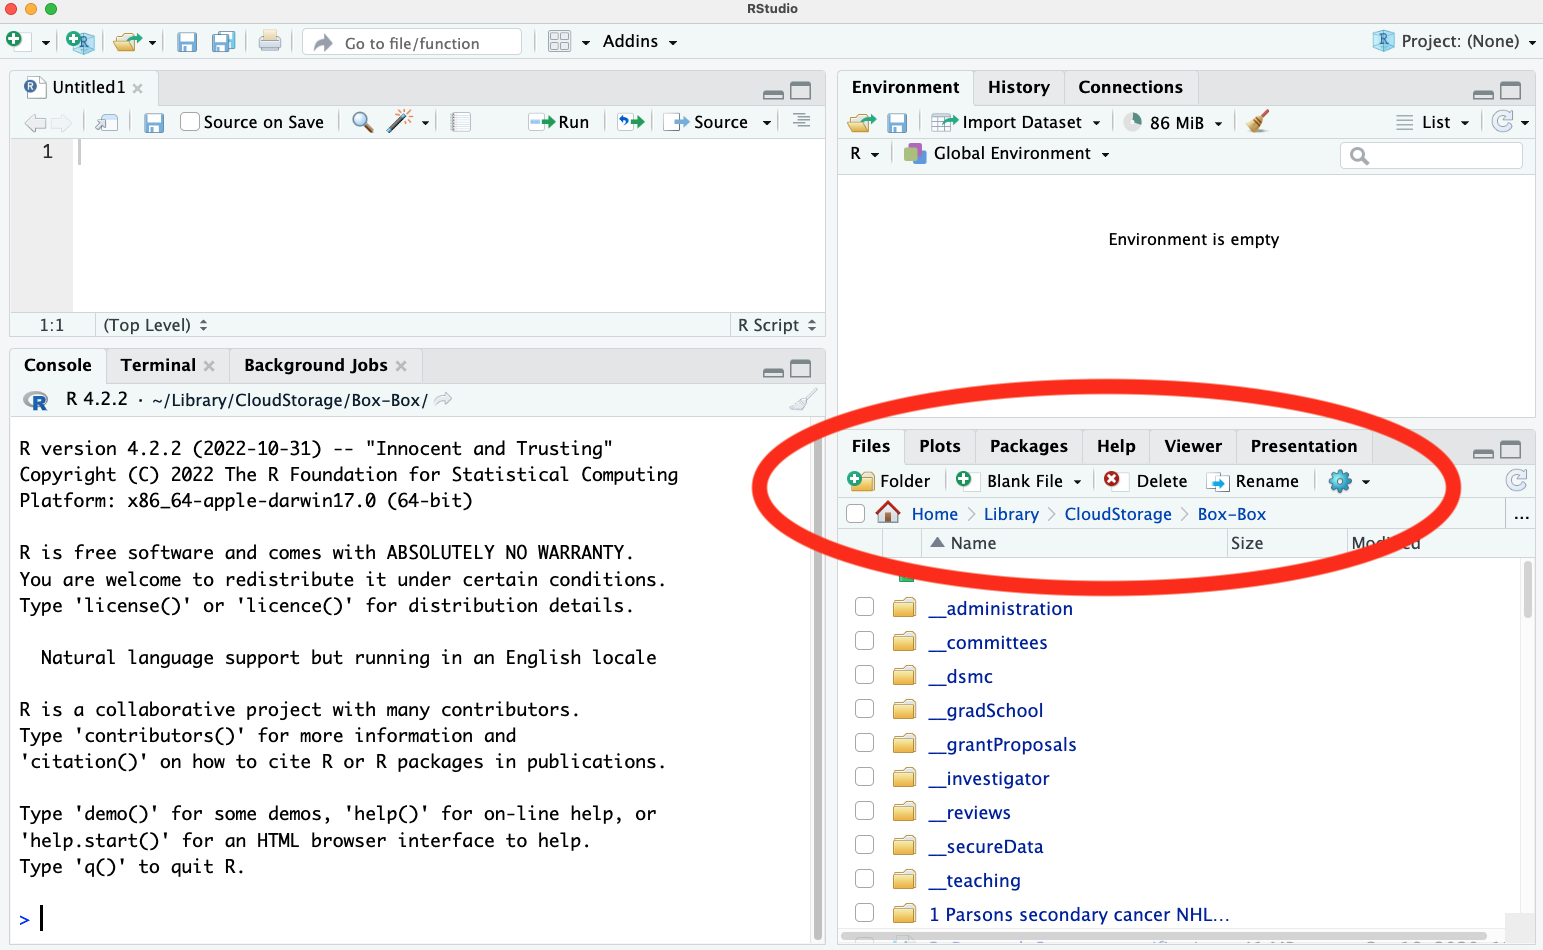
Task: Navigate to Library breadcrumb link
Action: (x=1011, y=514)
